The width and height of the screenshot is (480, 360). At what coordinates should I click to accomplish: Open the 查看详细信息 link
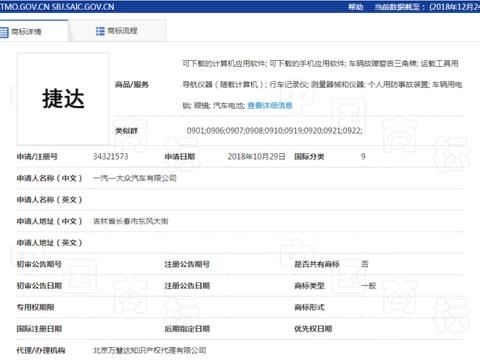point(270,106)
